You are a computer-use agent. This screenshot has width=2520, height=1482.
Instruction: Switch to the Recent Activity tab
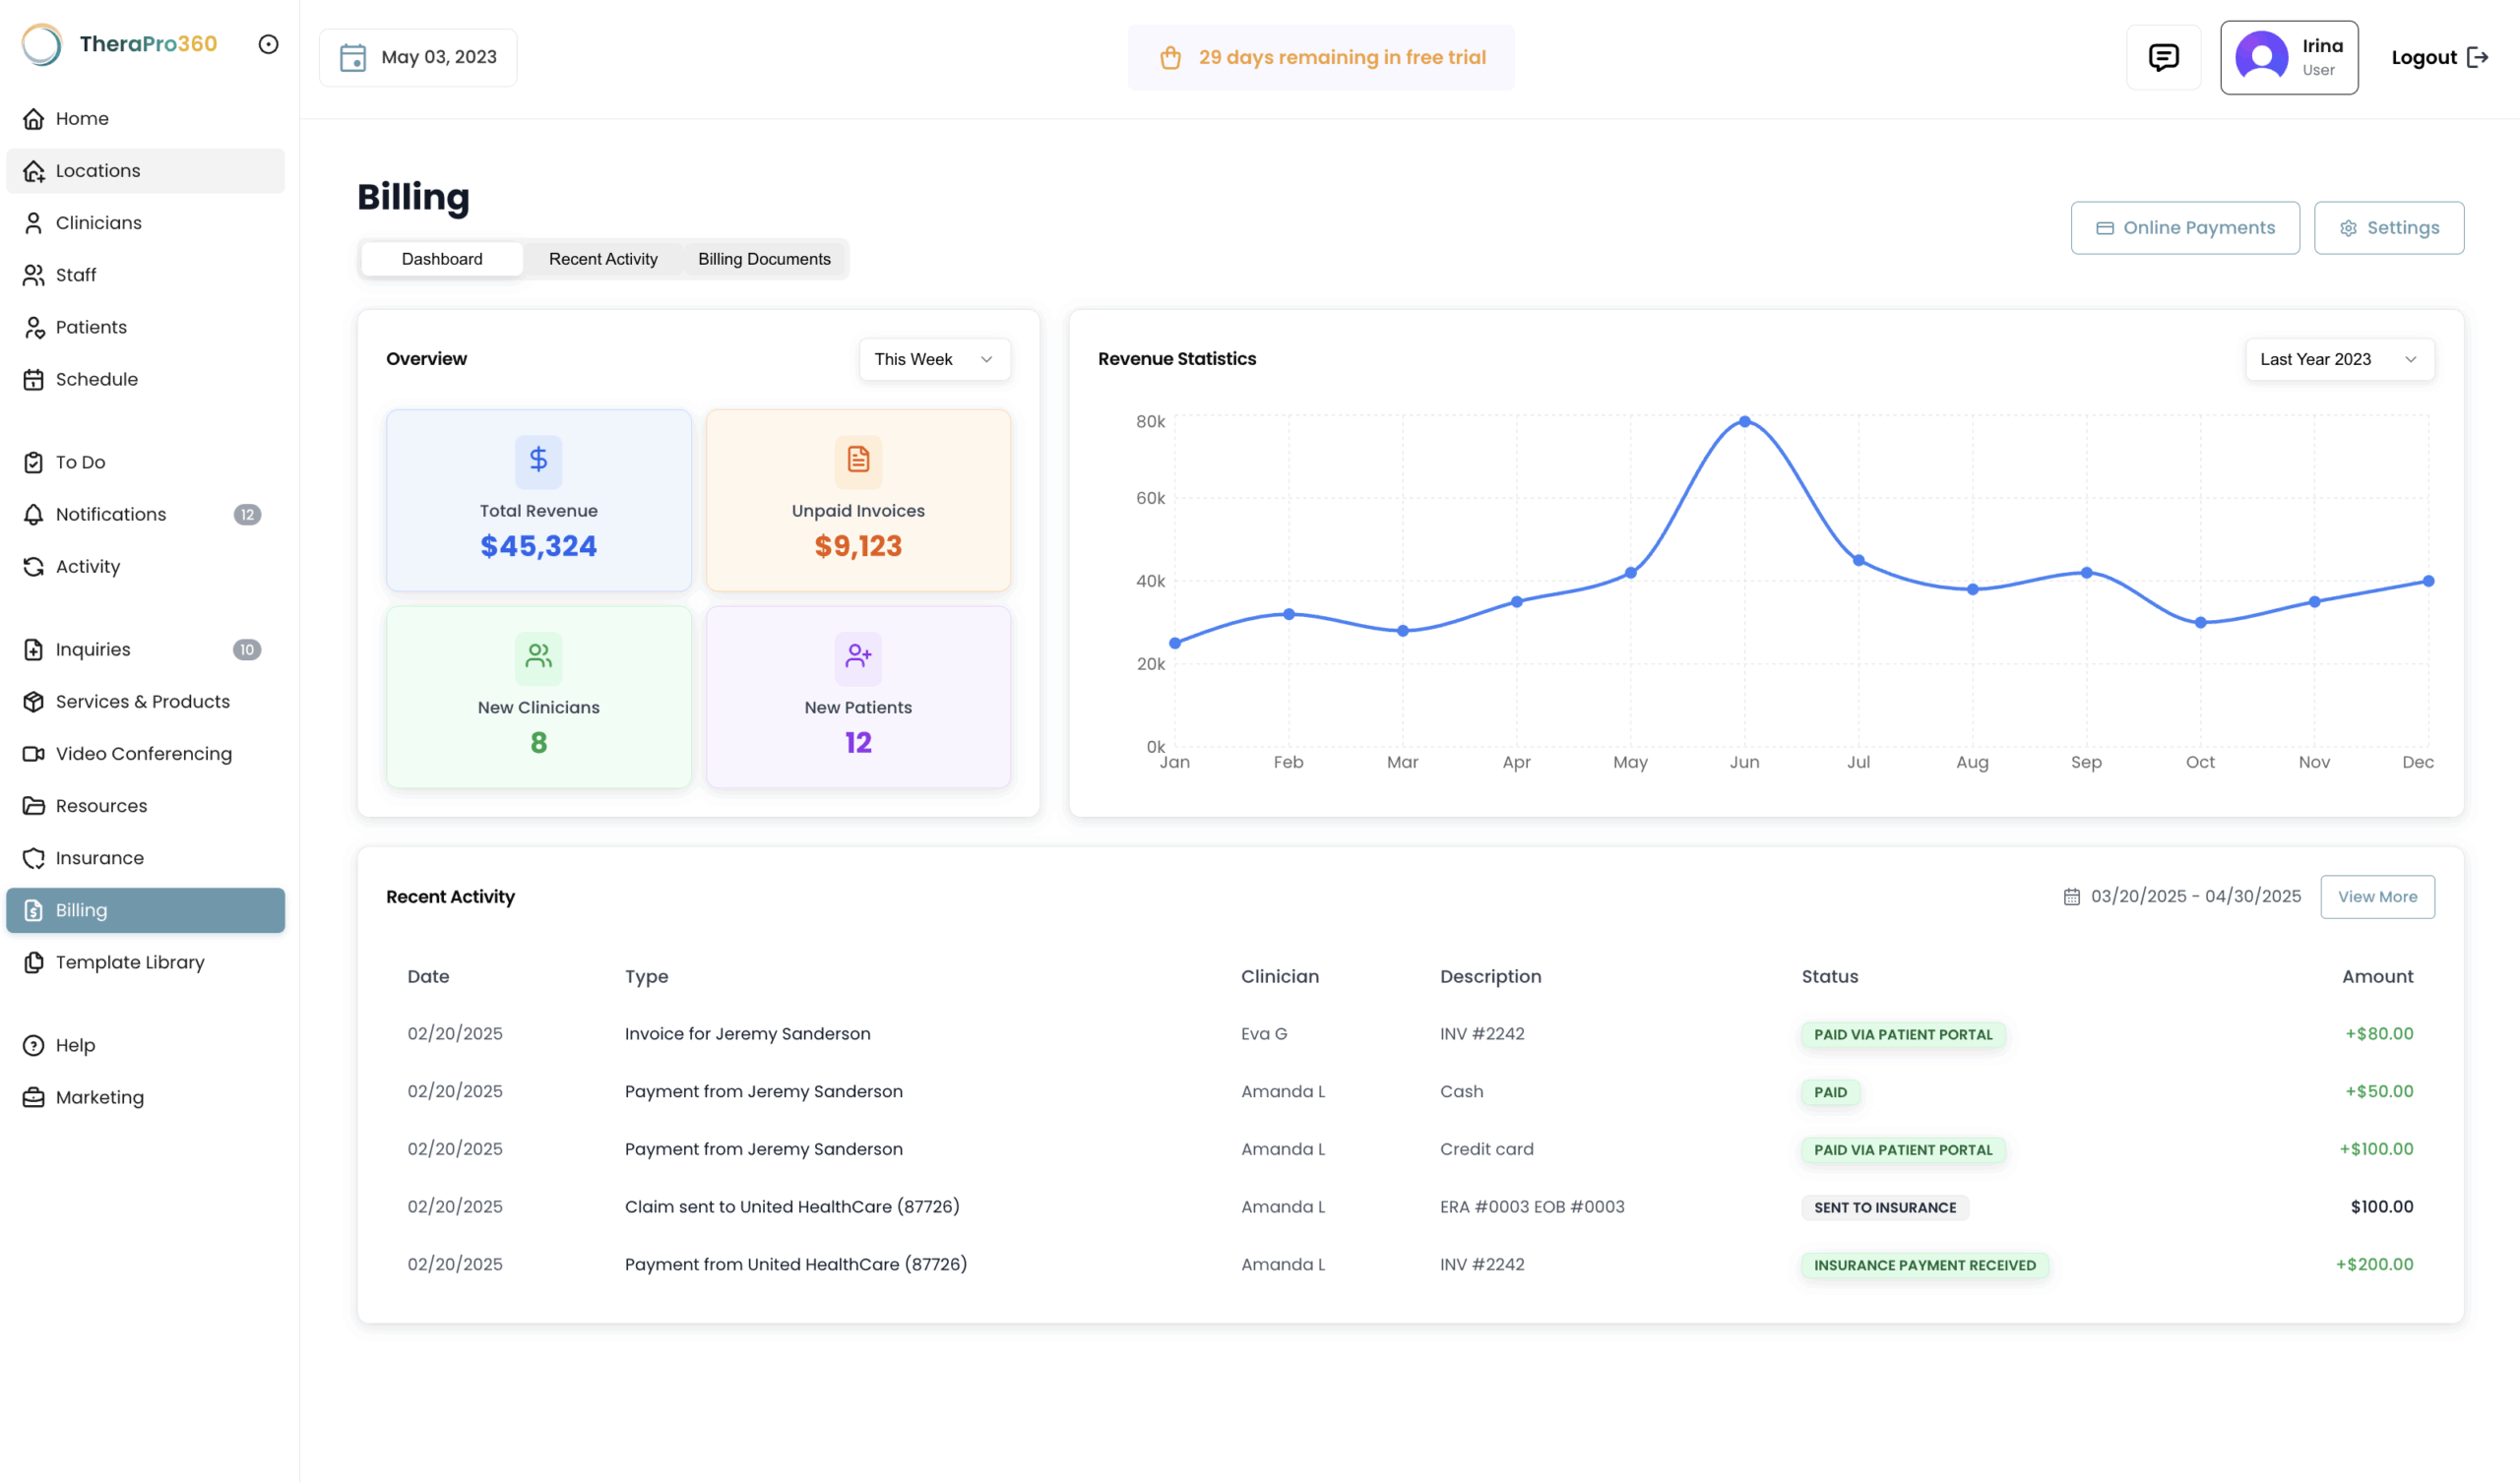pos(603,259)
